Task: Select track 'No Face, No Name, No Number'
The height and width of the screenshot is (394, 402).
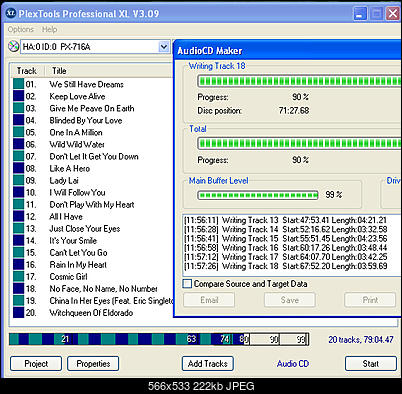Action: tap(103, 289)
